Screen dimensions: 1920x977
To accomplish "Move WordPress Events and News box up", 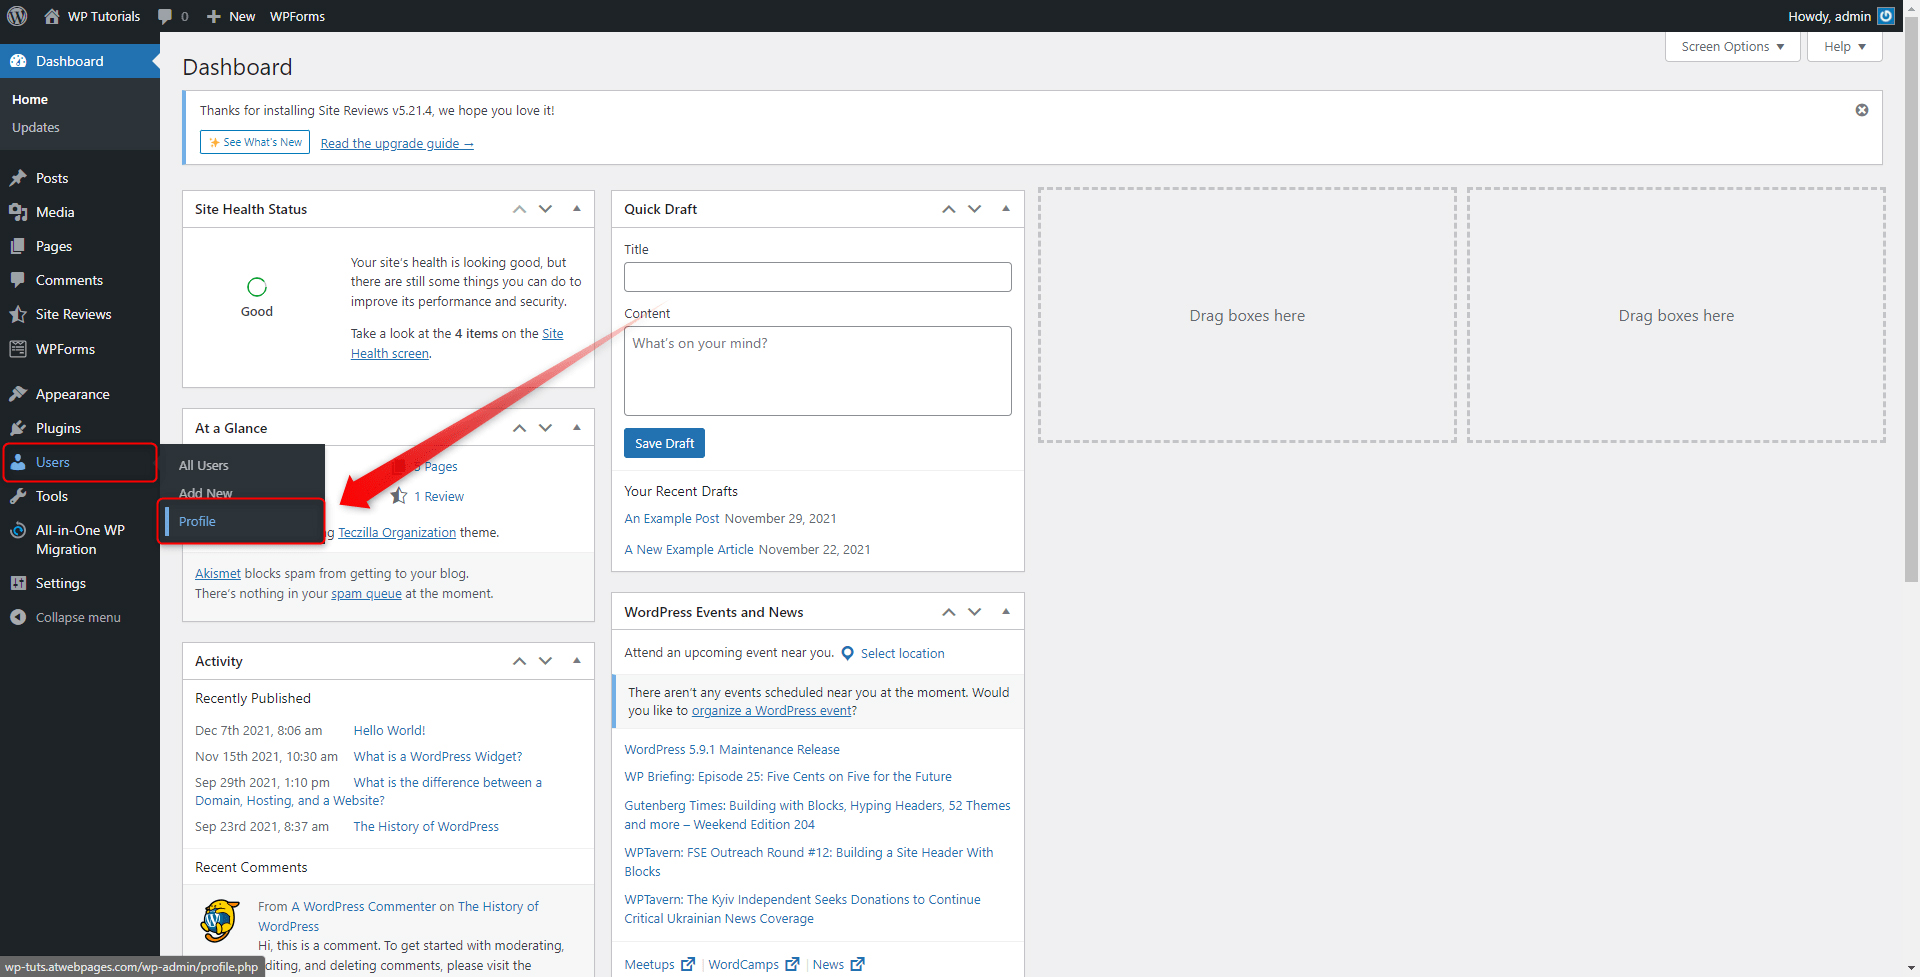I will coord(948,612).
